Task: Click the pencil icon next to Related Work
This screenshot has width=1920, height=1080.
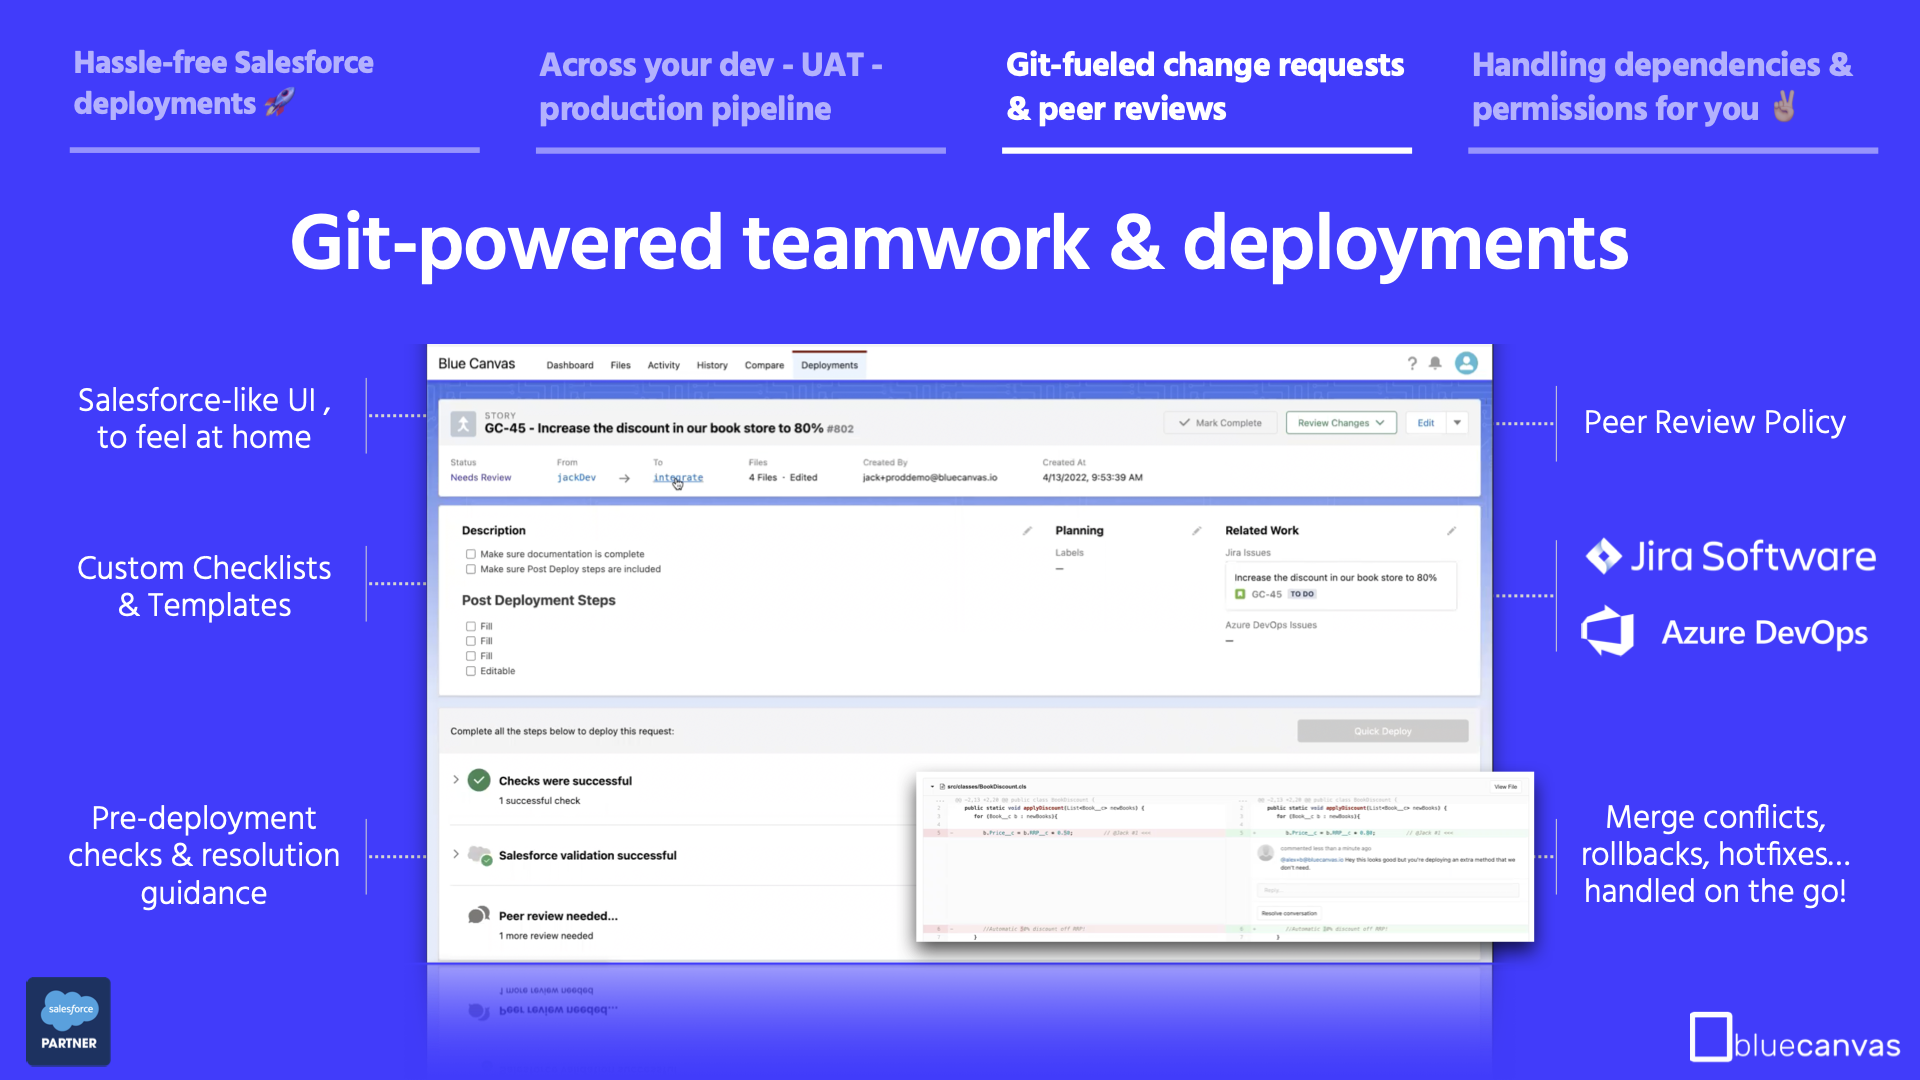Action: (x=1452, y=530)
